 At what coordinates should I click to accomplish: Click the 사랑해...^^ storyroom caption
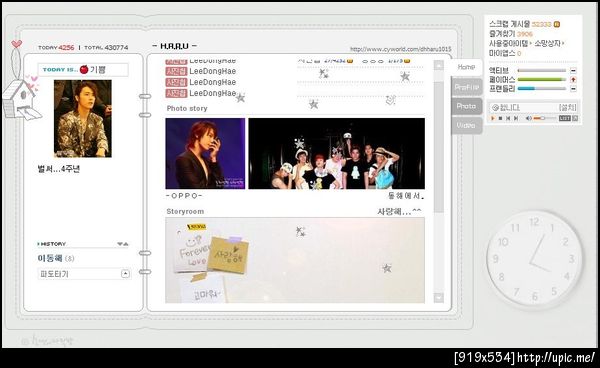click(x=399, y=211)
